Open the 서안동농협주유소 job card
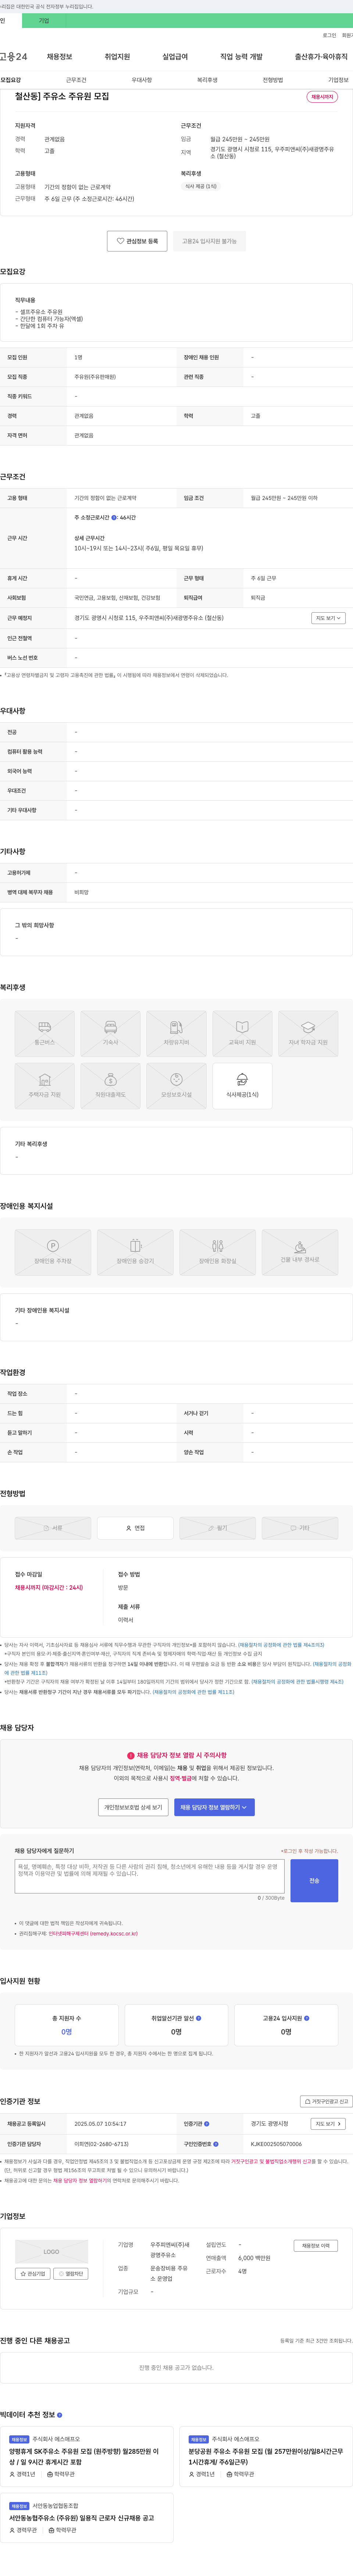353x2576 pixels. (87, 2517)
